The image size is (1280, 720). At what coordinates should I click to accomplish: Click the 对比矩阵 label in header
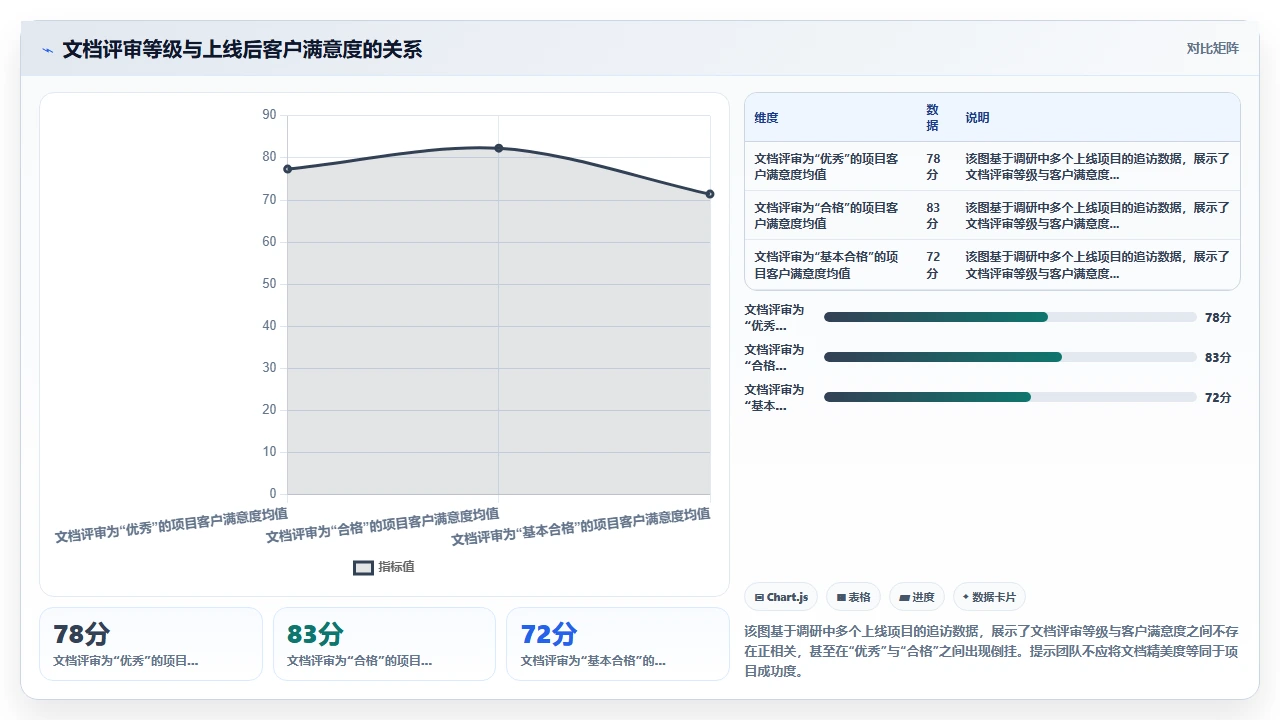(1212, 48)
